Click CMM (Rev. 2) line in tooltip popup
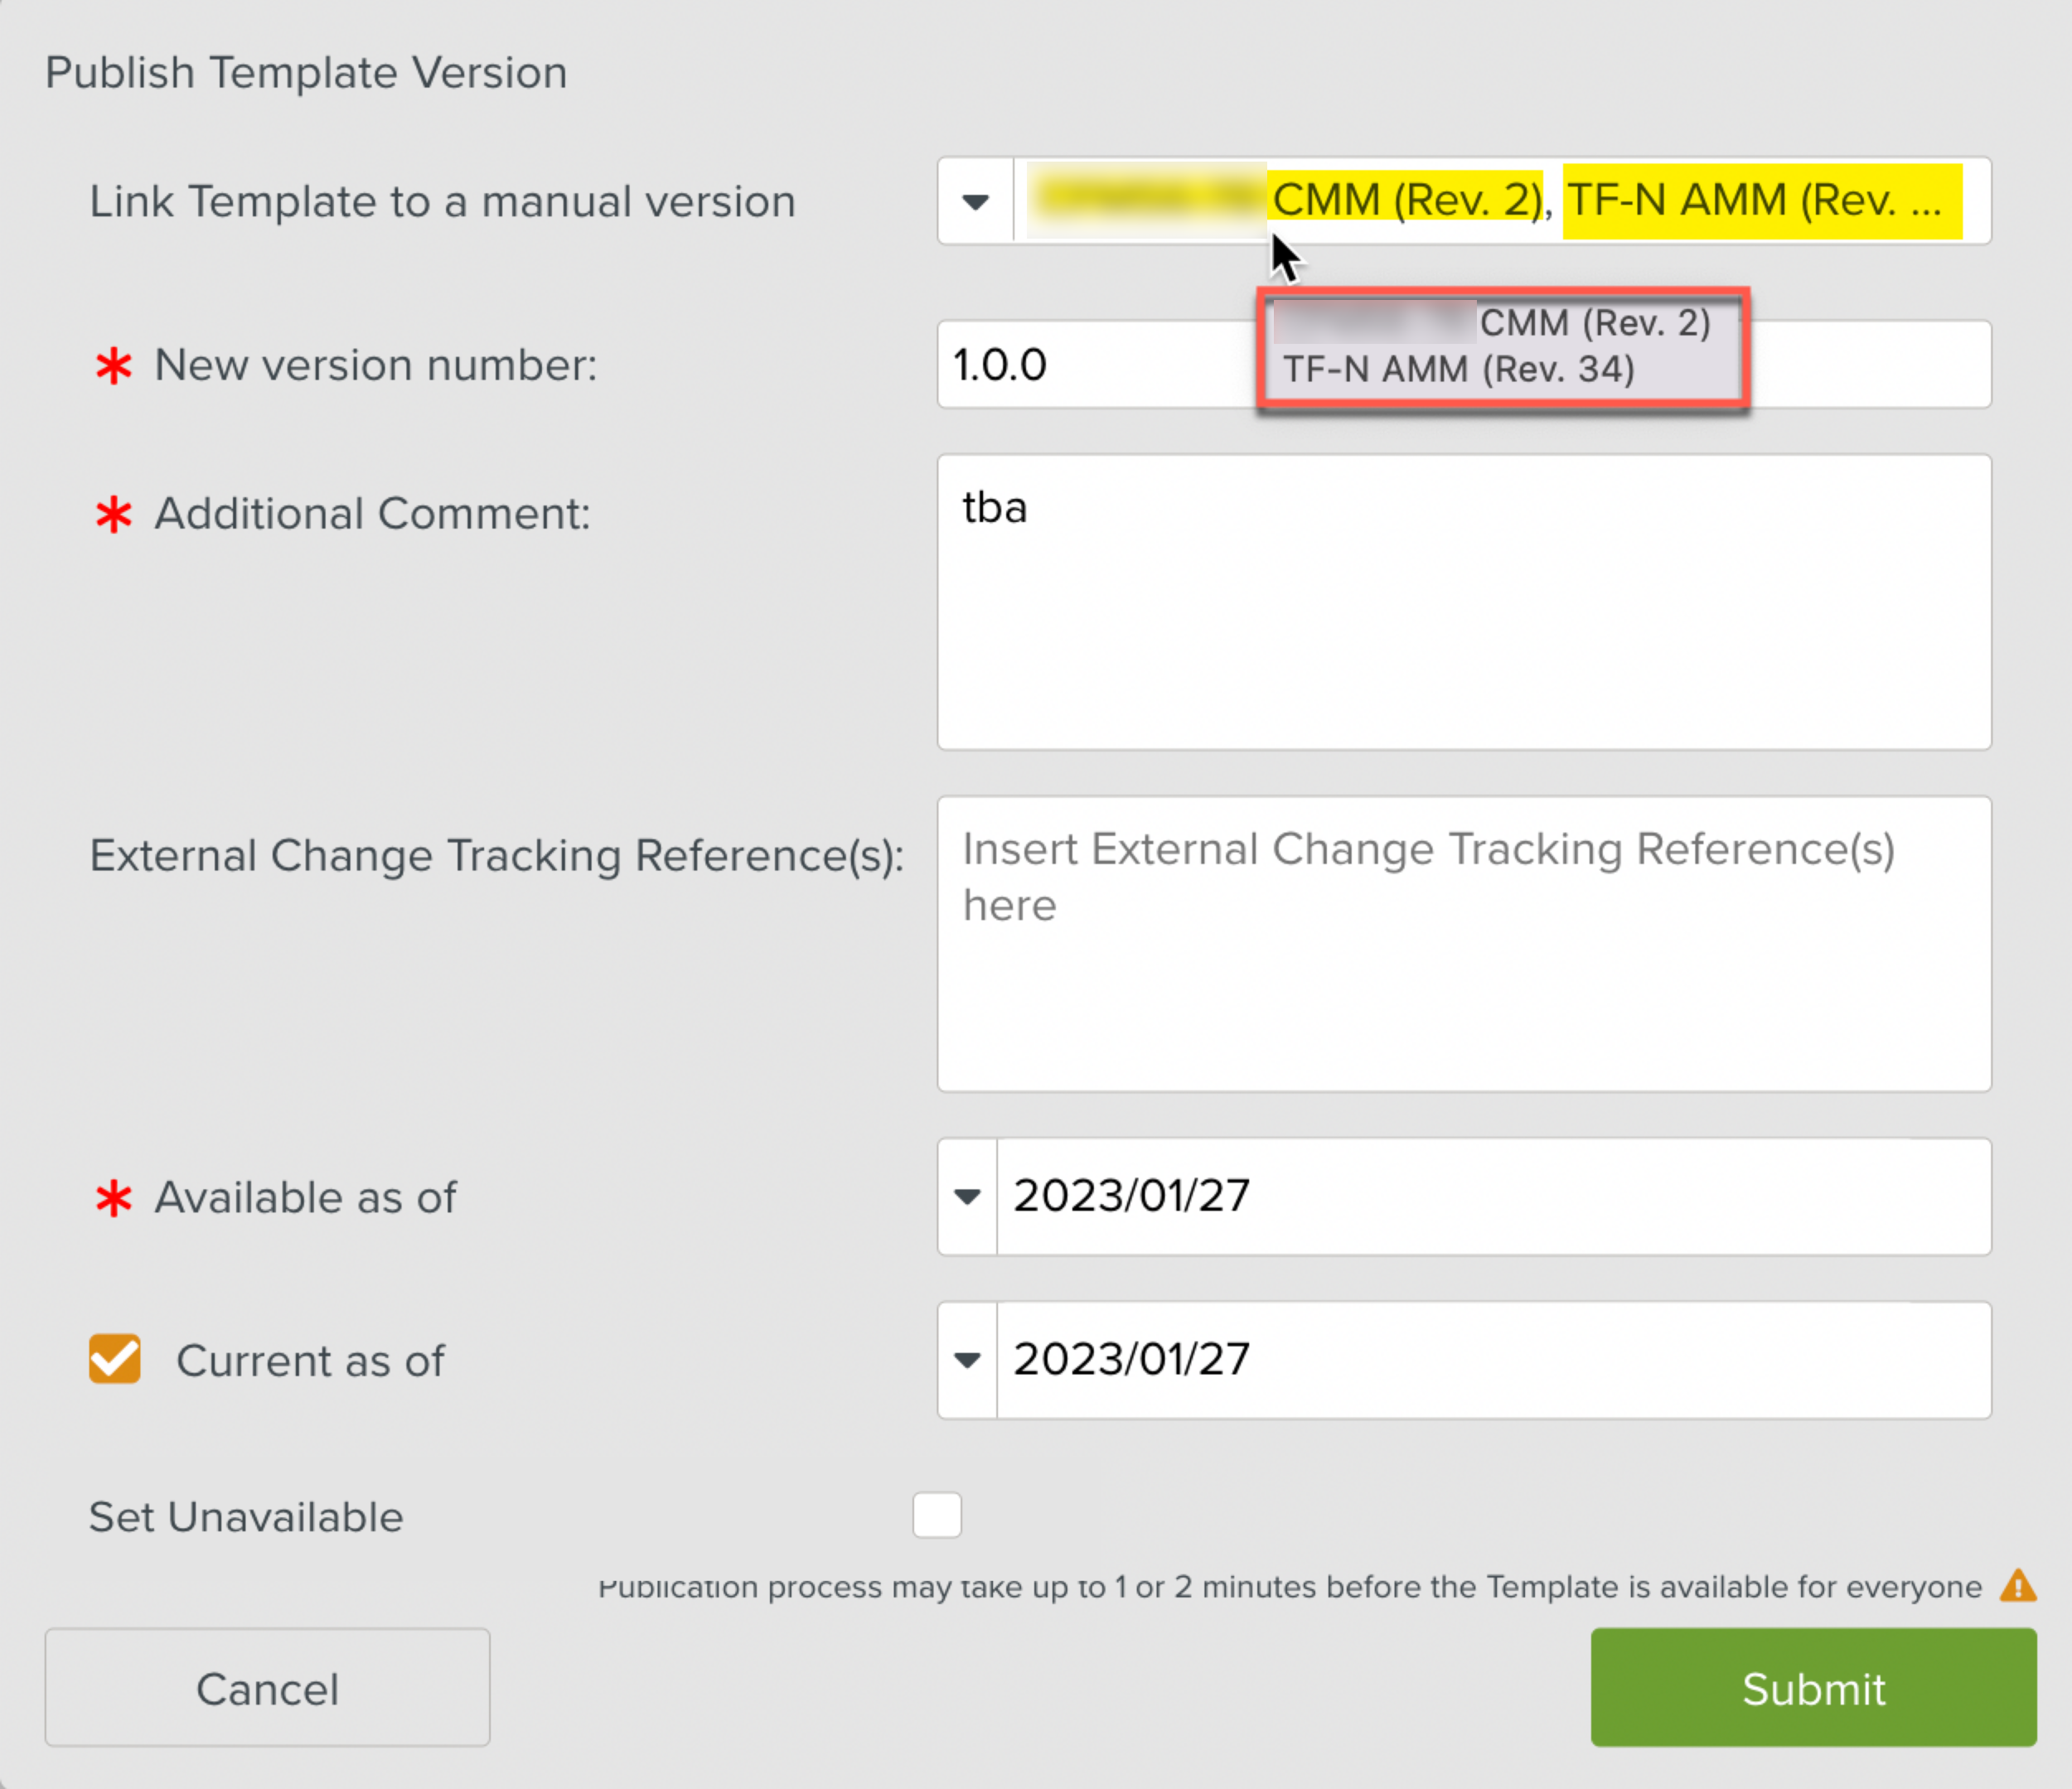Viewport: 2072px width, 1789px height. click(x=1594, y=323)
